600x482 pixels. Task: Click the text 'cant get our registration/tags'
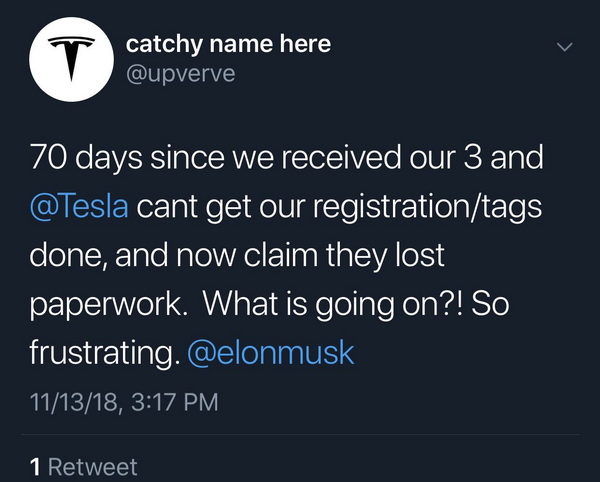(x=339, y=207)
